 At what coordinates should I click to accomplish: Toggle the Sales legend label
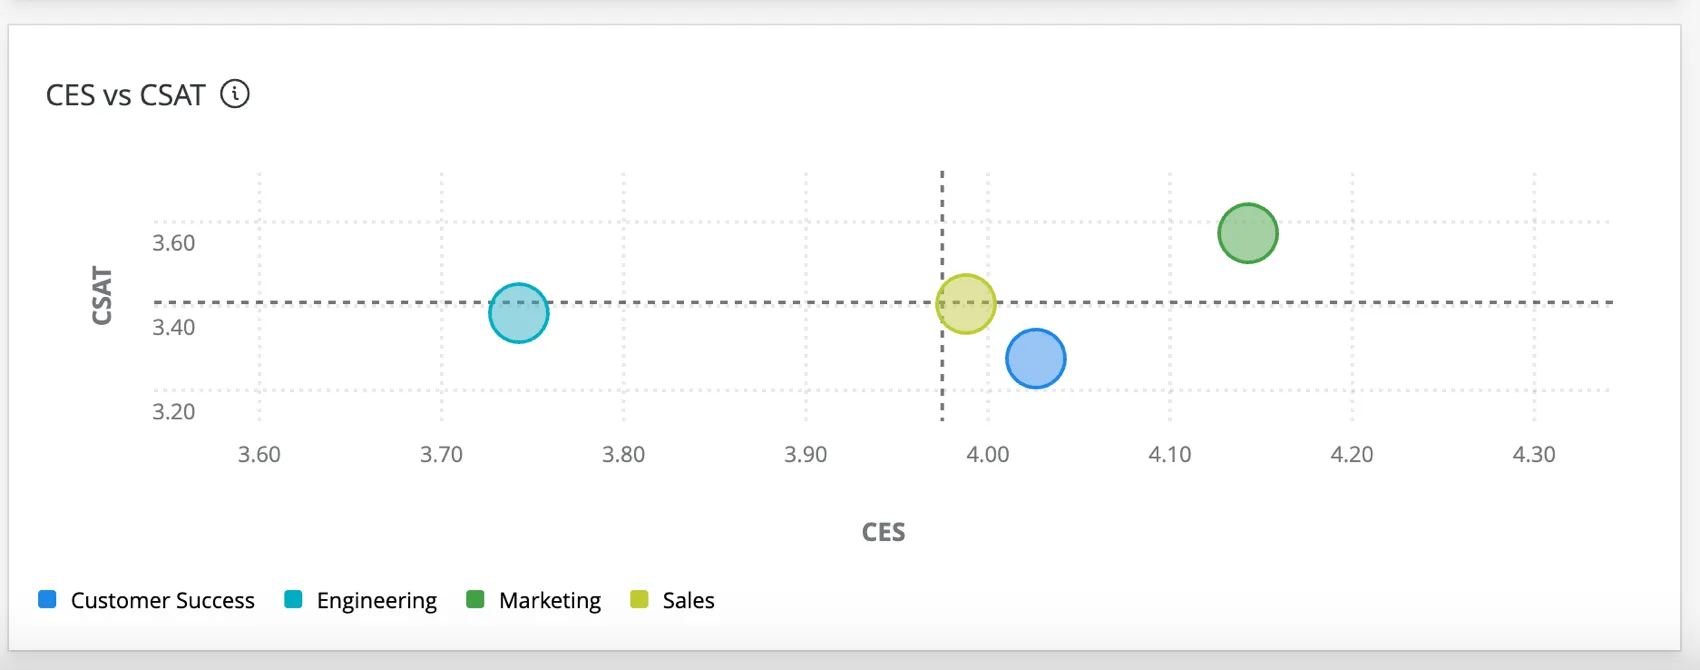[688, 600]
